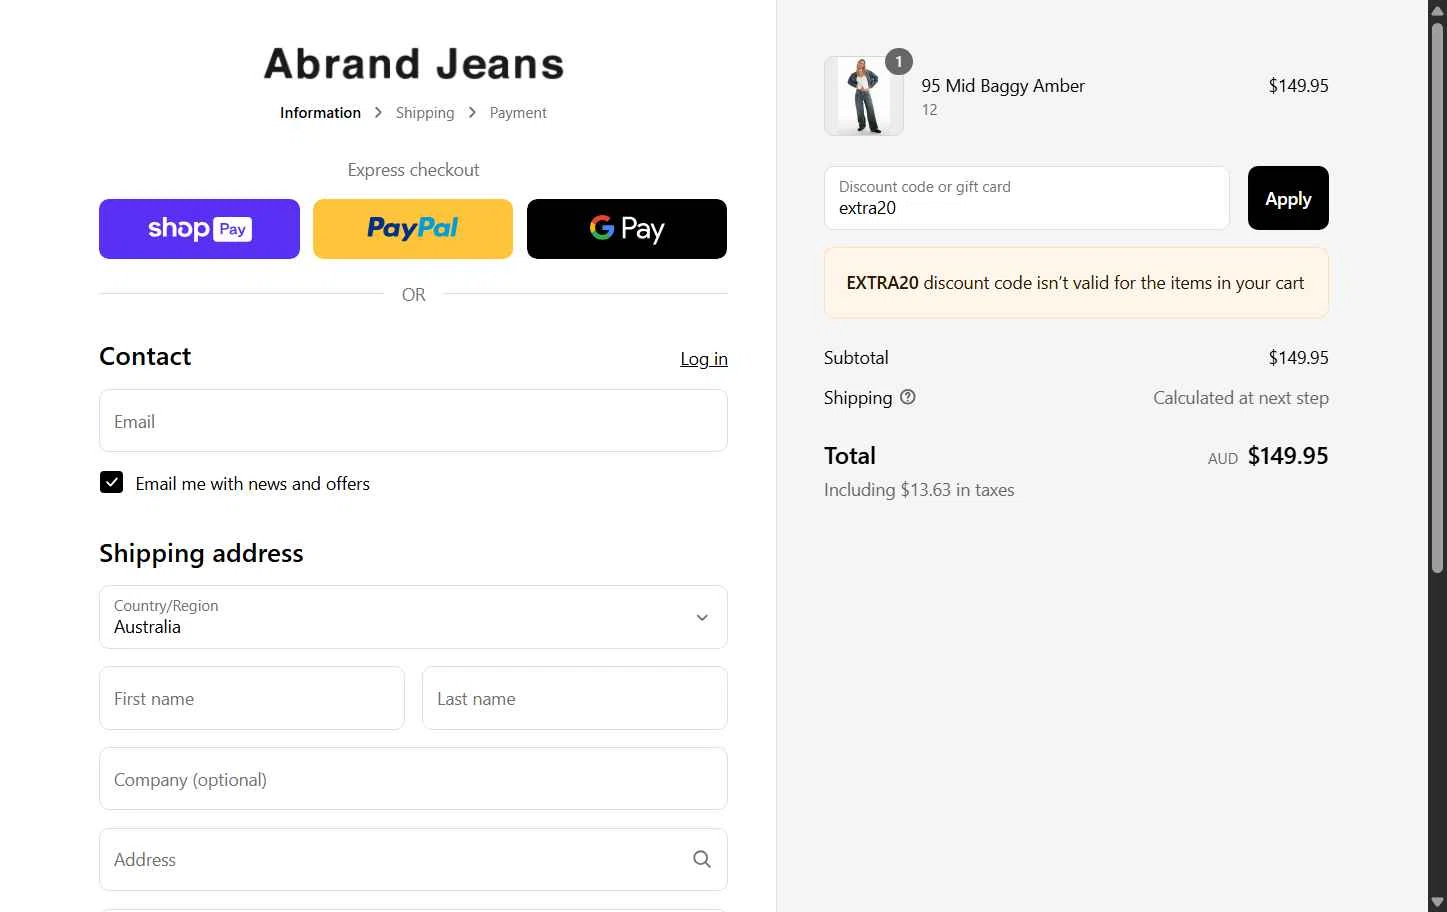
Task: Click the Discount code or gift card field
Action: (1027, 198)
